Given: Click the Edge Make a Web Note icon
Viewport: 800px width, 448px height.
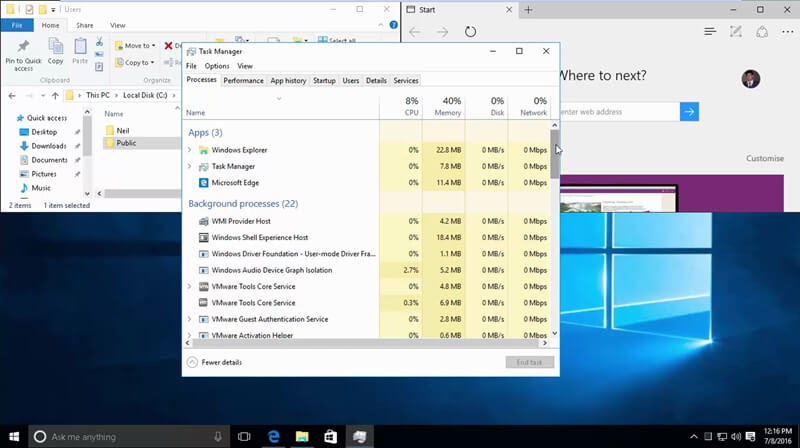Looking at the screenshot, I should [x=736, y=32].
